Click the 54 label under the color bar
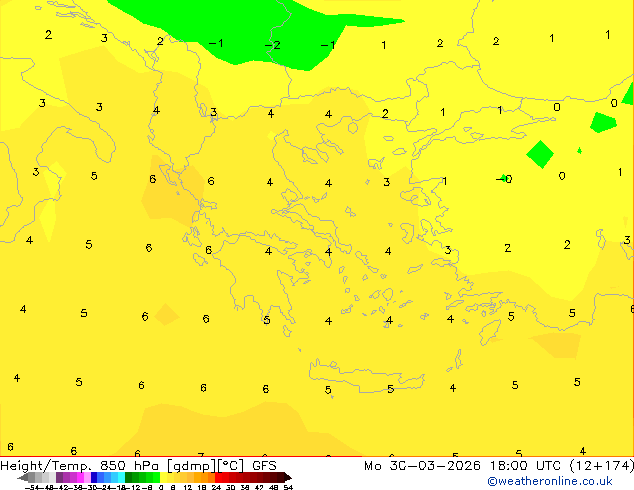The height and width of the screenshot is (490, 634). [x=288, y=487]
